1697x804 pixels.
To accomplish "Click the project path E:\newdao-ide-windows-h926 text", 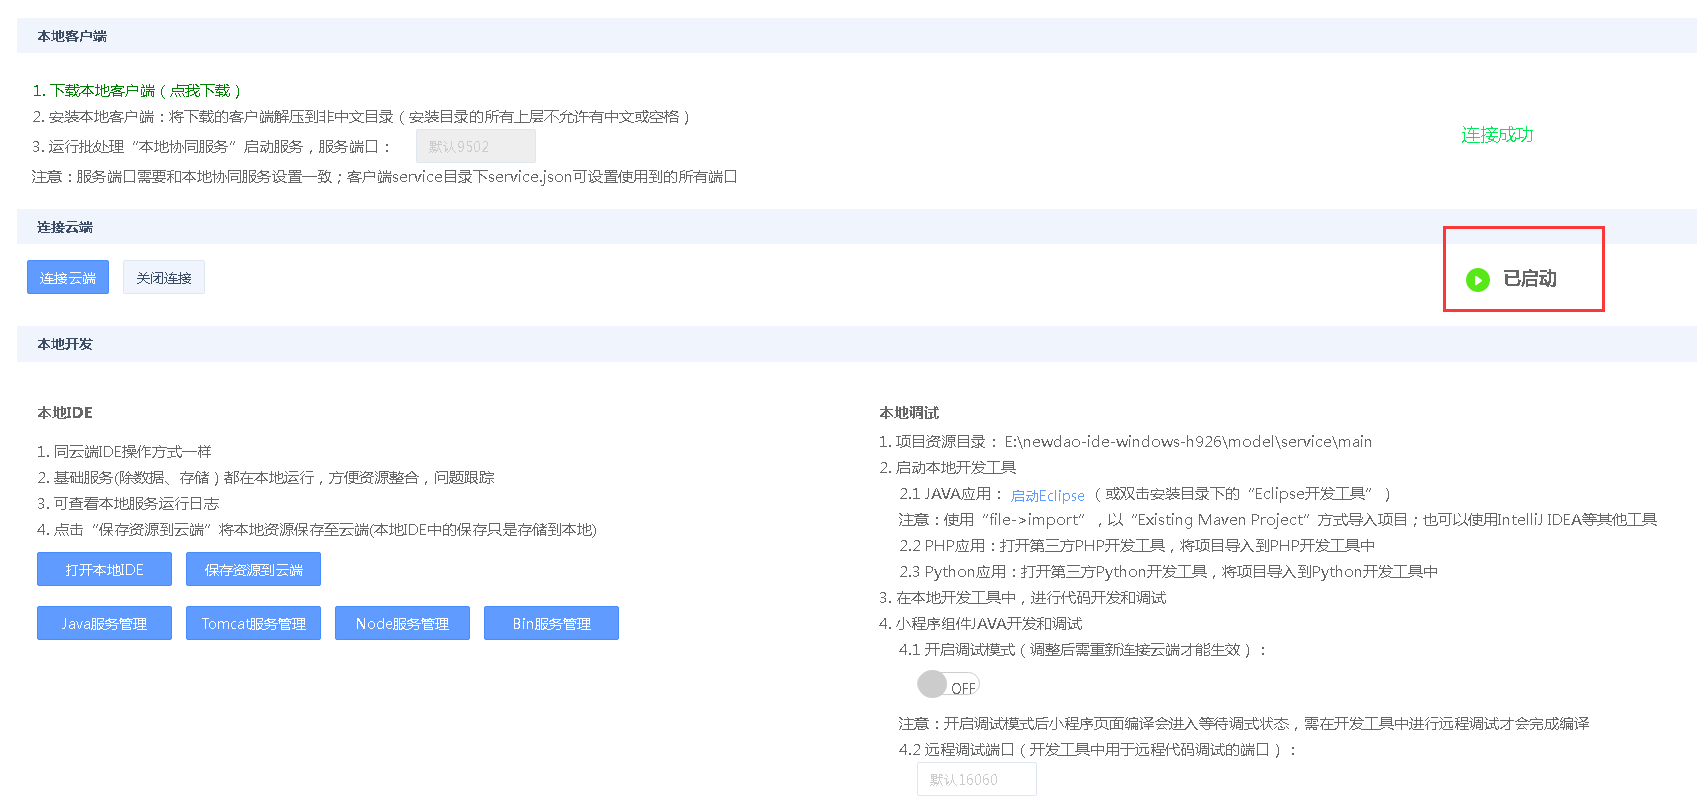I will click(x=1188, y=441).
